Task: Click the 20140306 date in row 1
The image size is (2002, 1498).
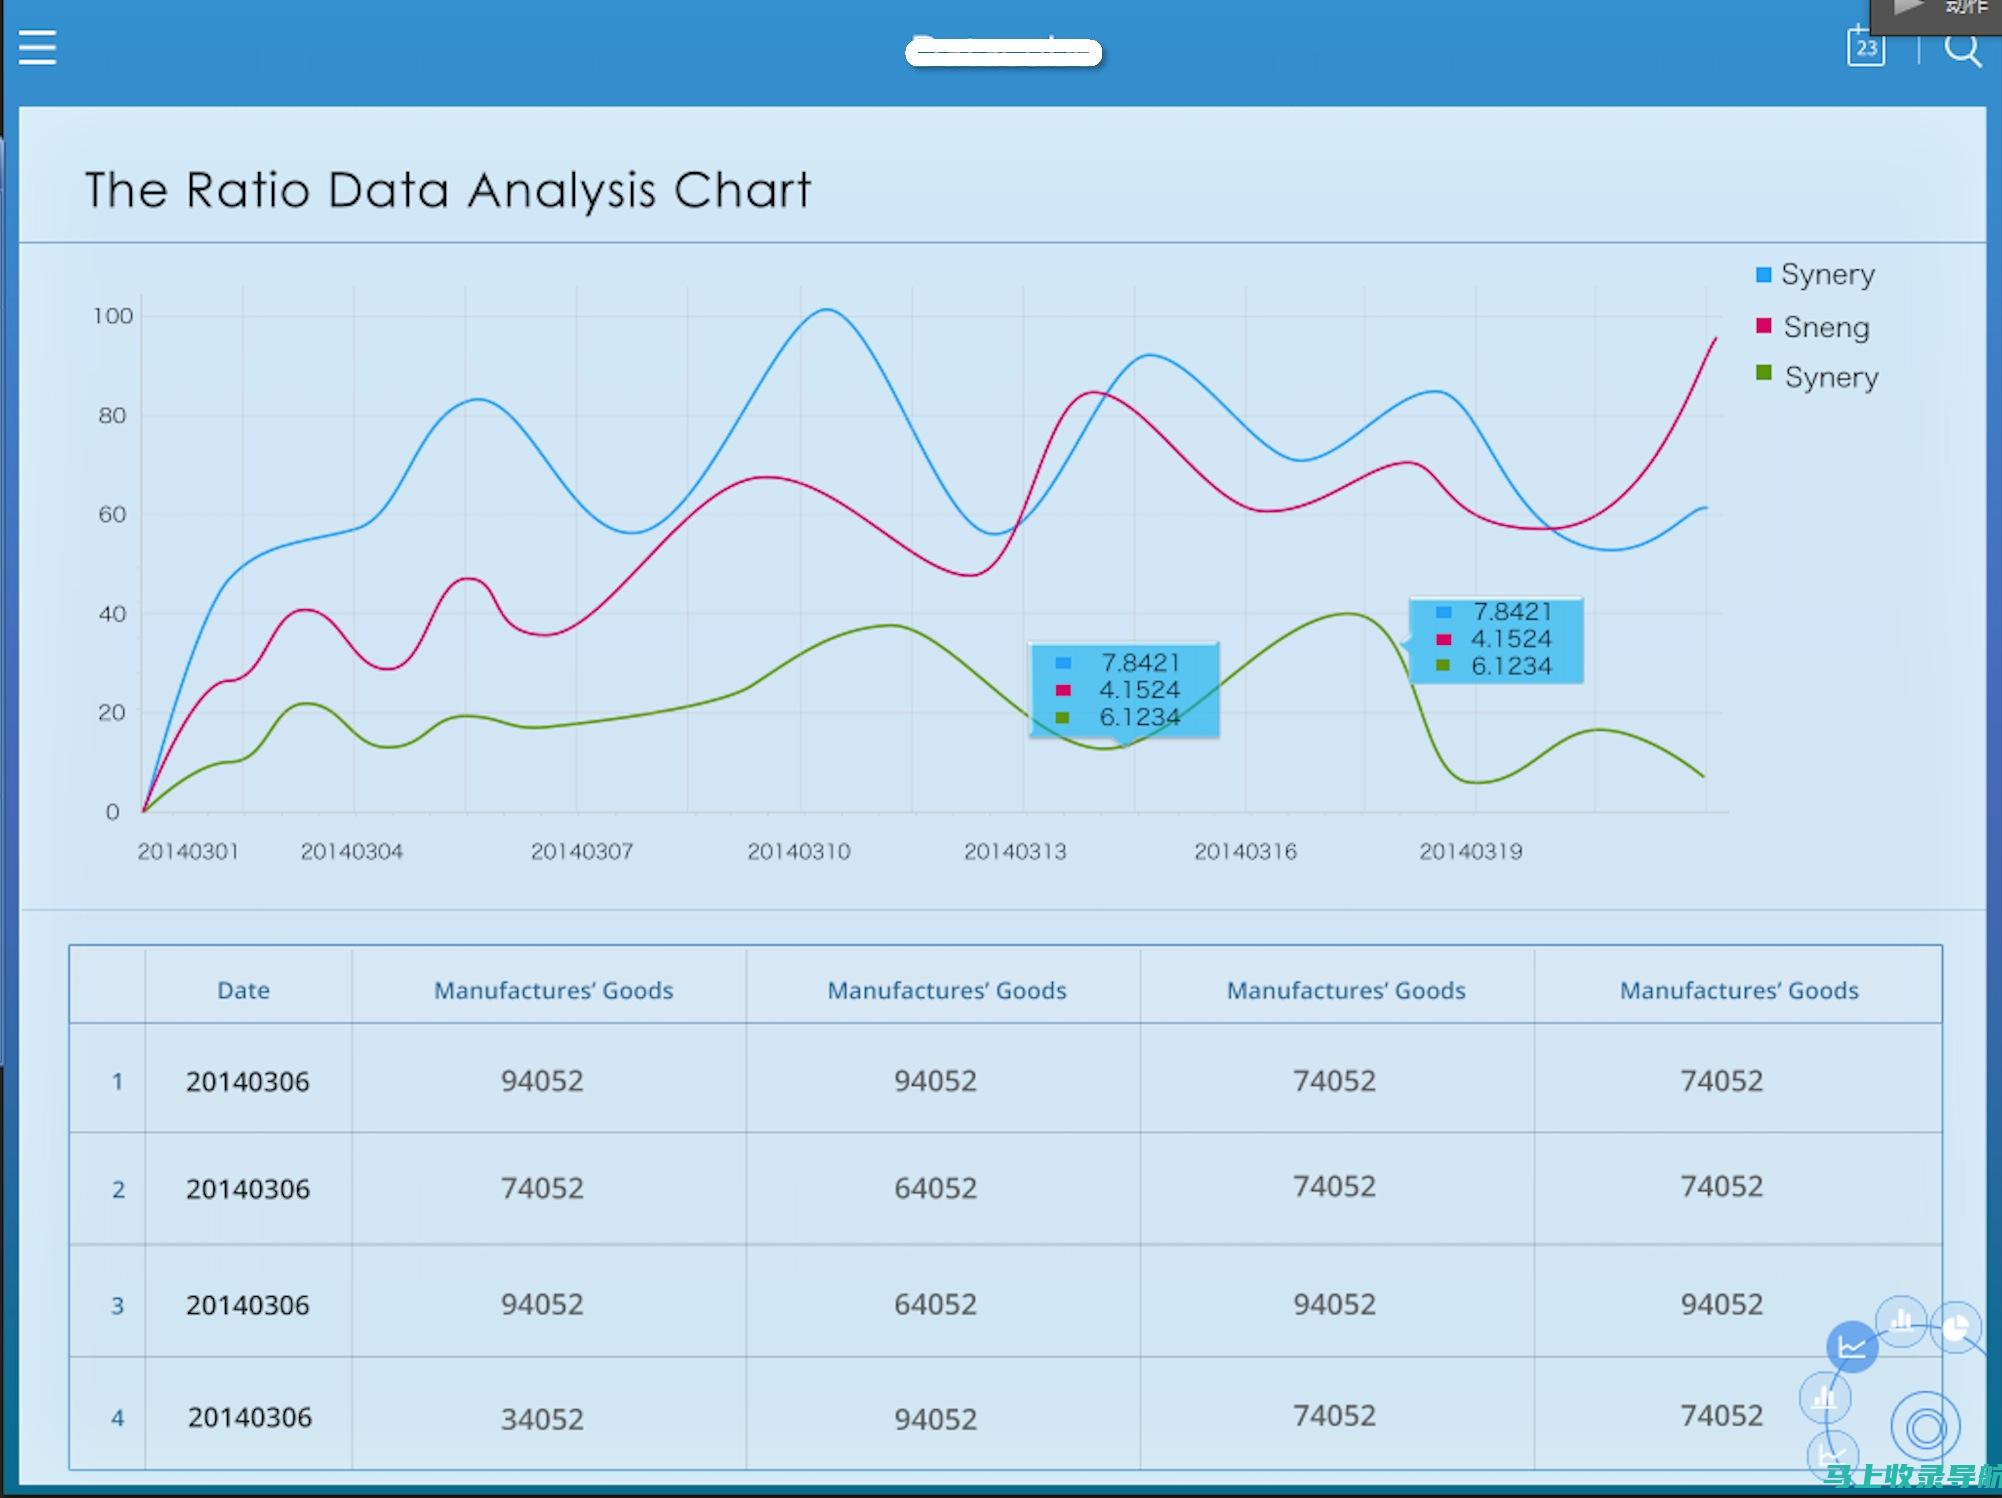Action: pos(247,1081)
